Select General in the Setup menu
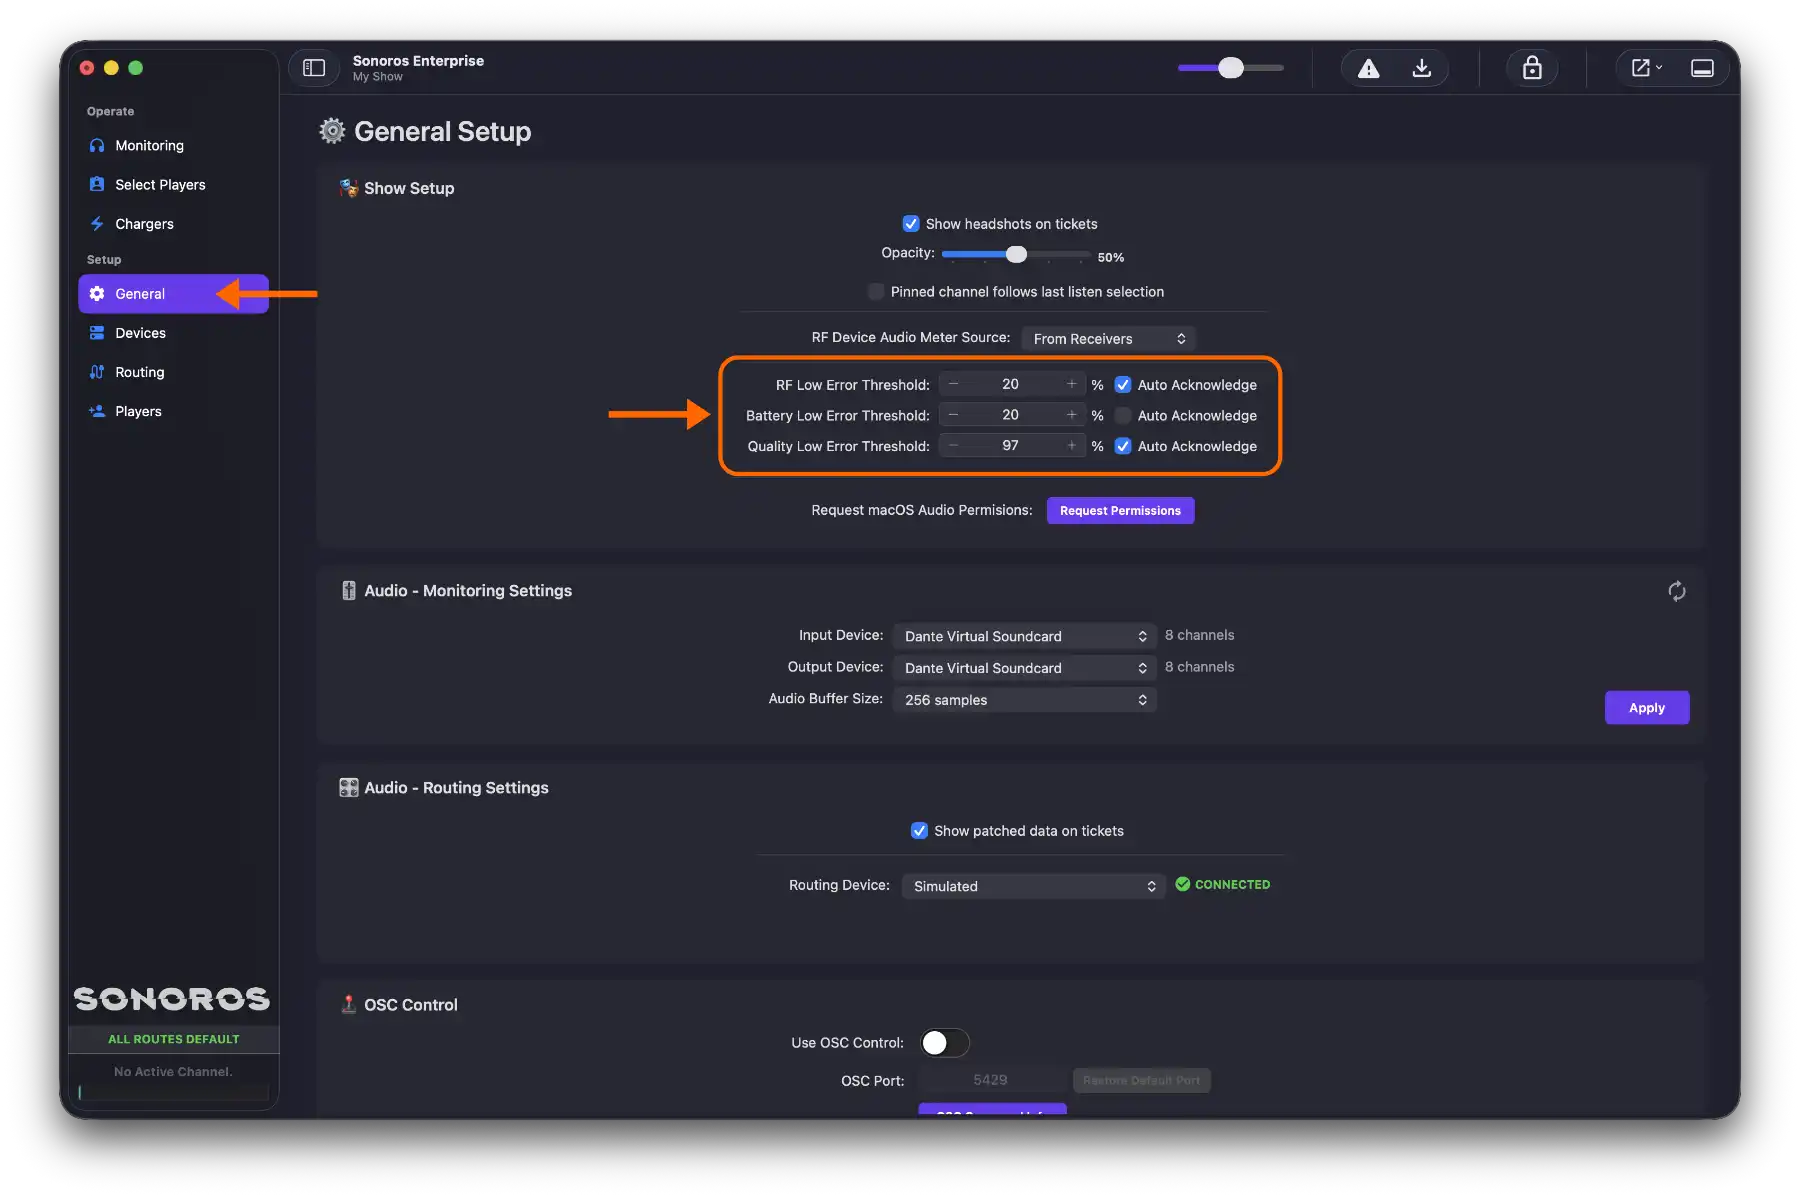The image size is (1800, 1198). [174, 294]
